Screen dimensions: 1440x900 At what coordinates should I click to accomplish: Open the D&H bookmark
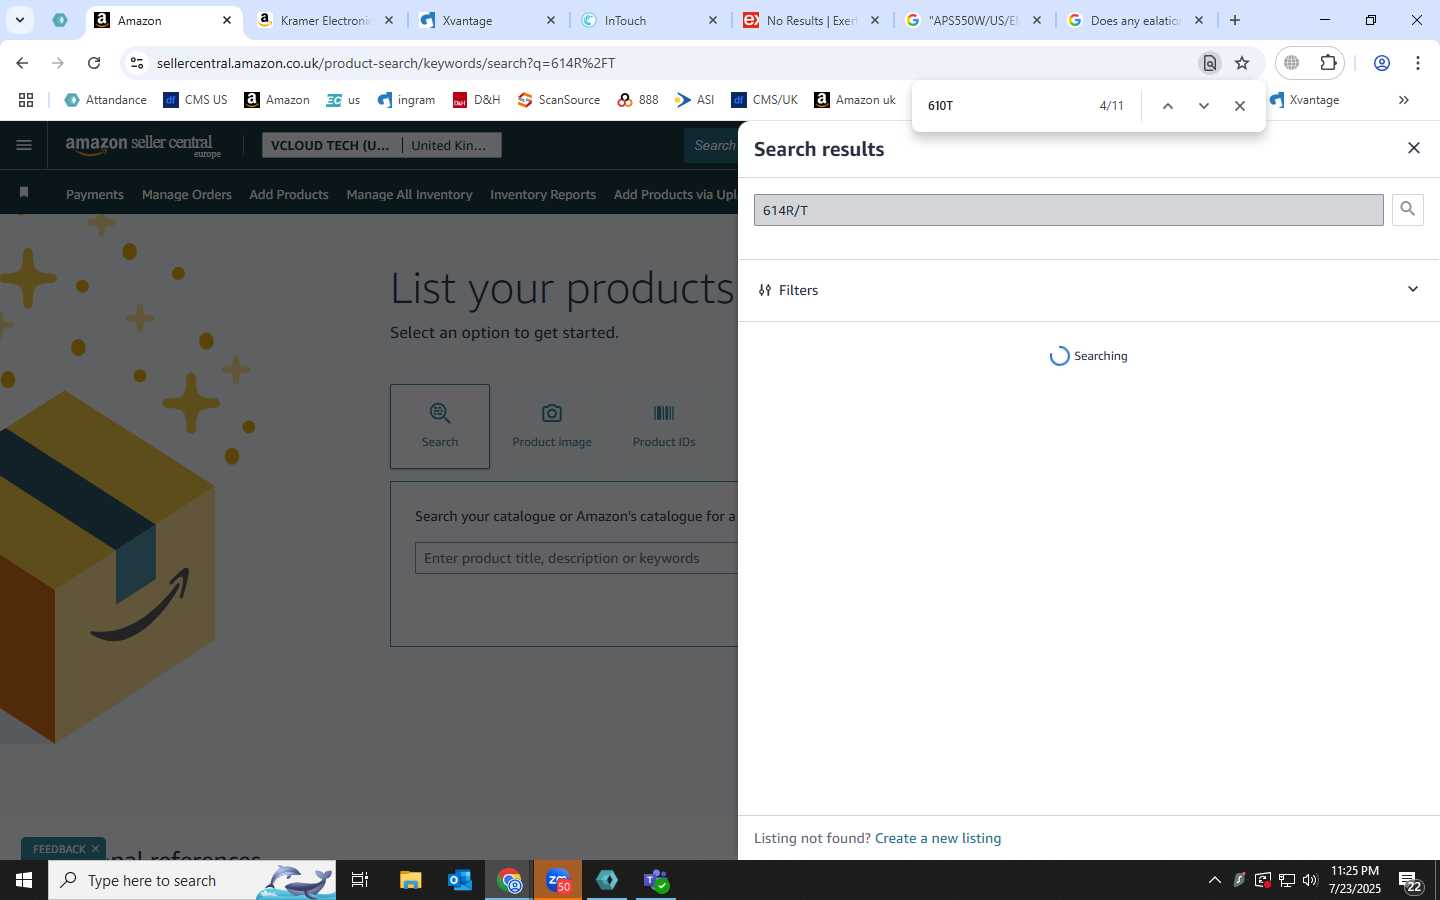click(x=476, y=100)
